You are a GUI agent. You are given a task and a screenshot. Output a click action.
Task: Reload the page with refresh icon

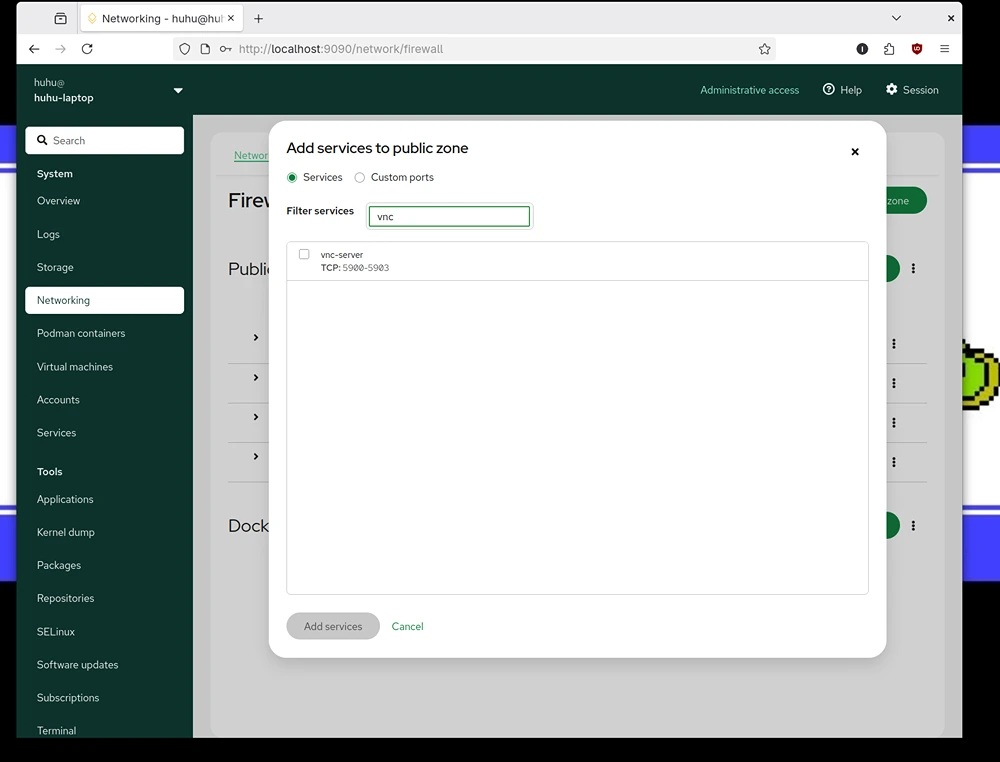87,49
